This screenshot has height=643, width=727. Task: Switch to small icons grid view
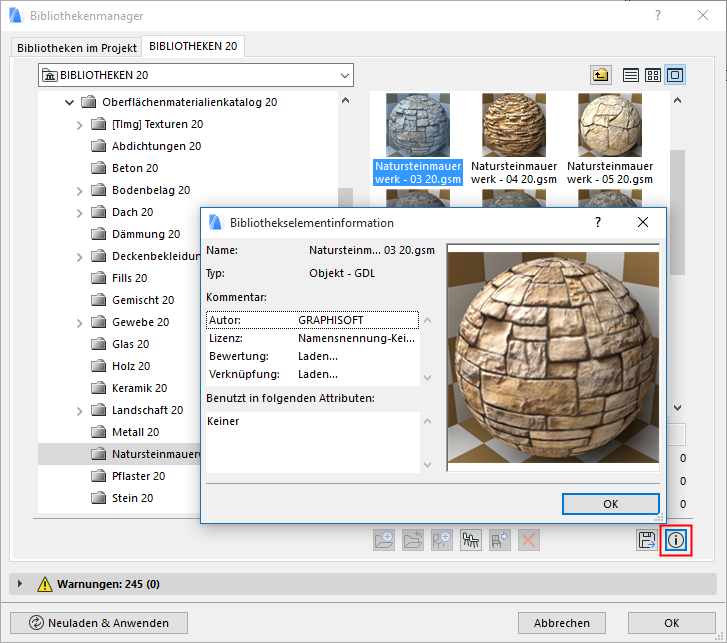point(653,75)
